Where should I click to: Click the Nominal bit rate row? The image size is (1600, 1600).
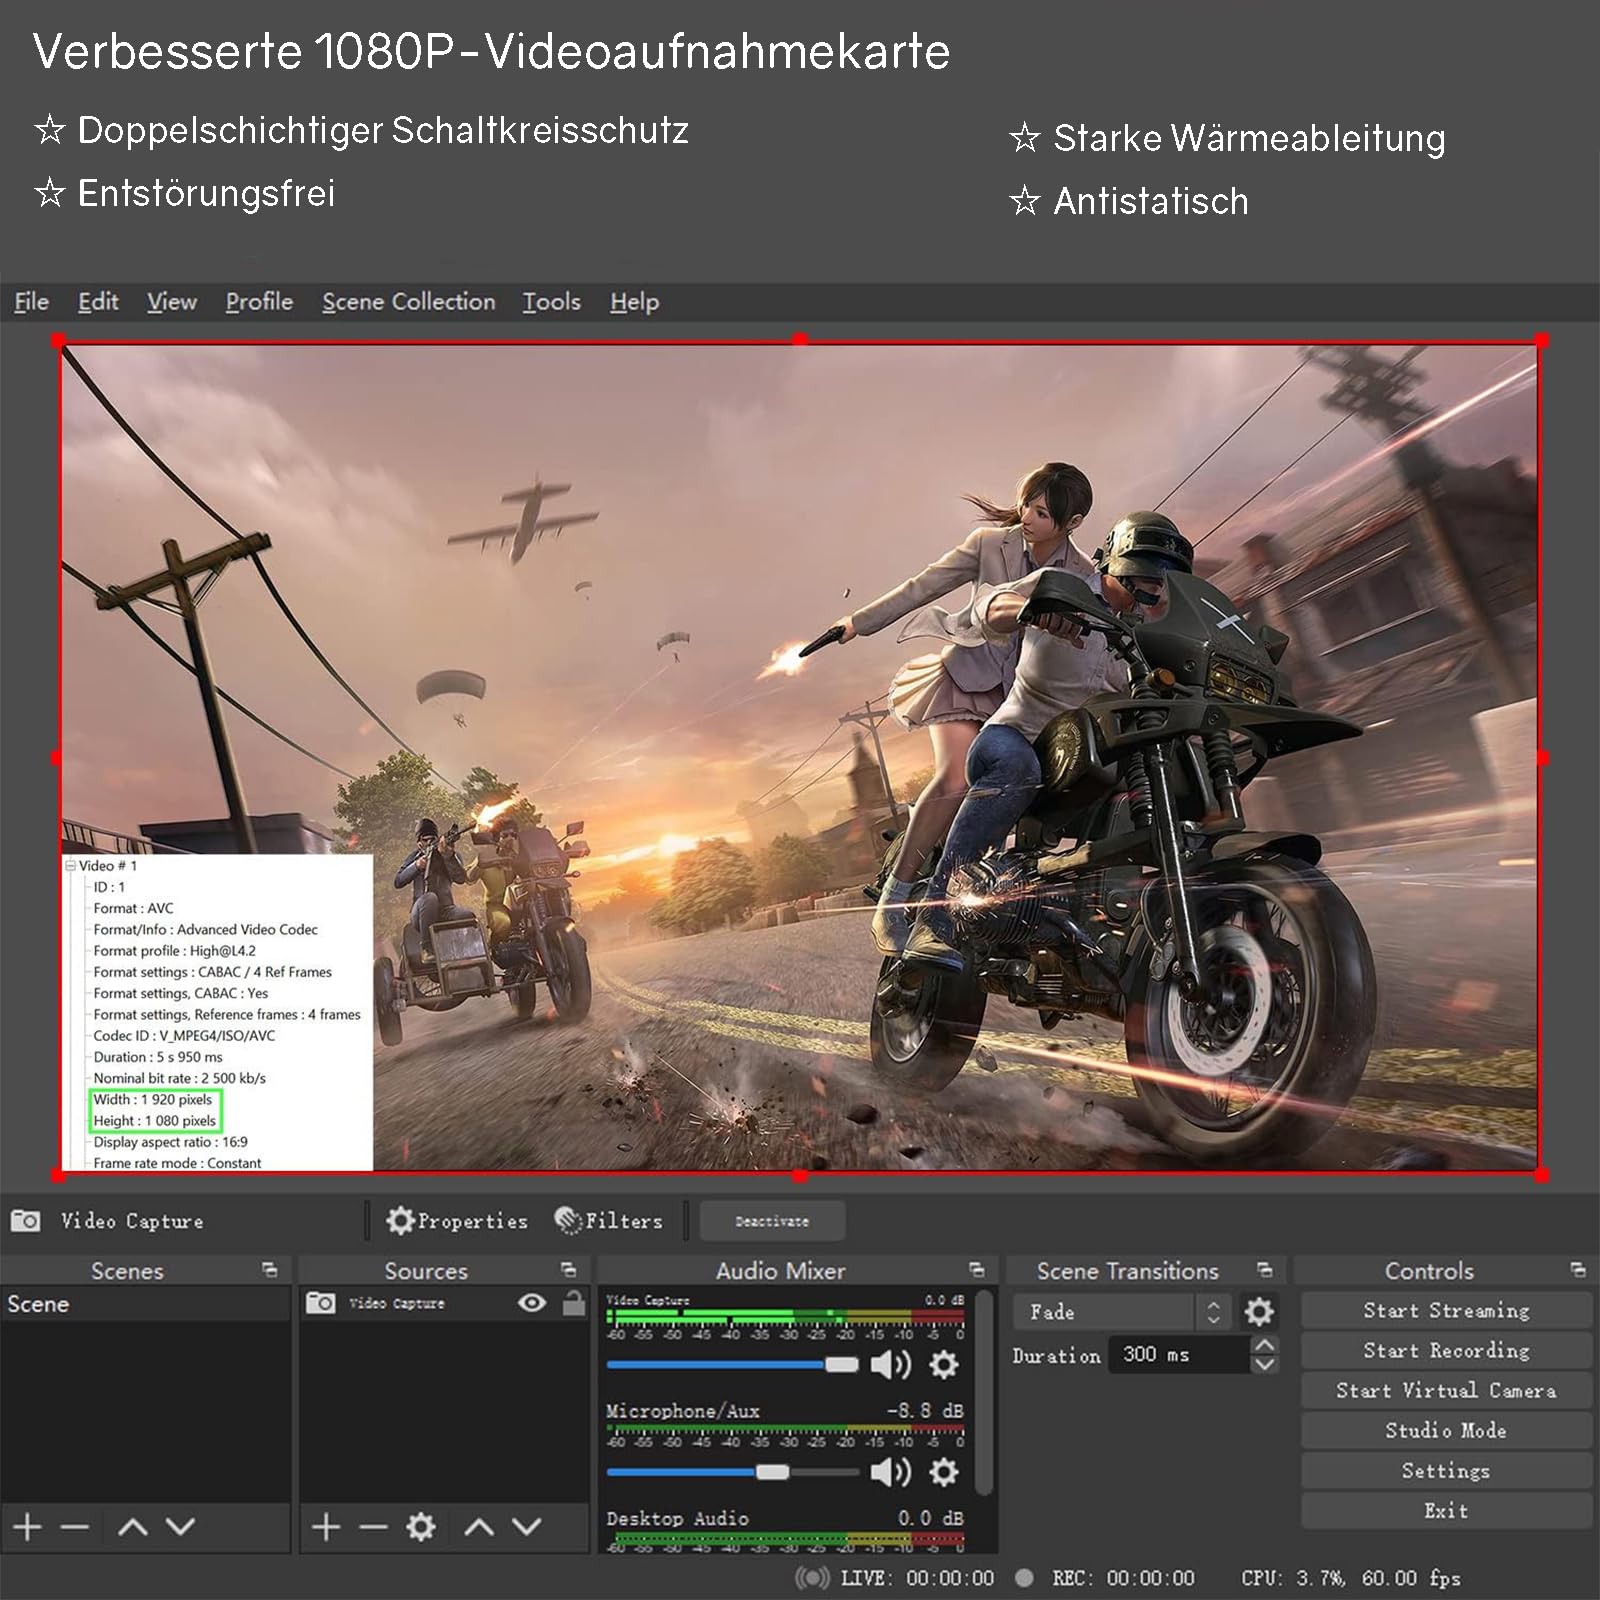click(180, 1078)
